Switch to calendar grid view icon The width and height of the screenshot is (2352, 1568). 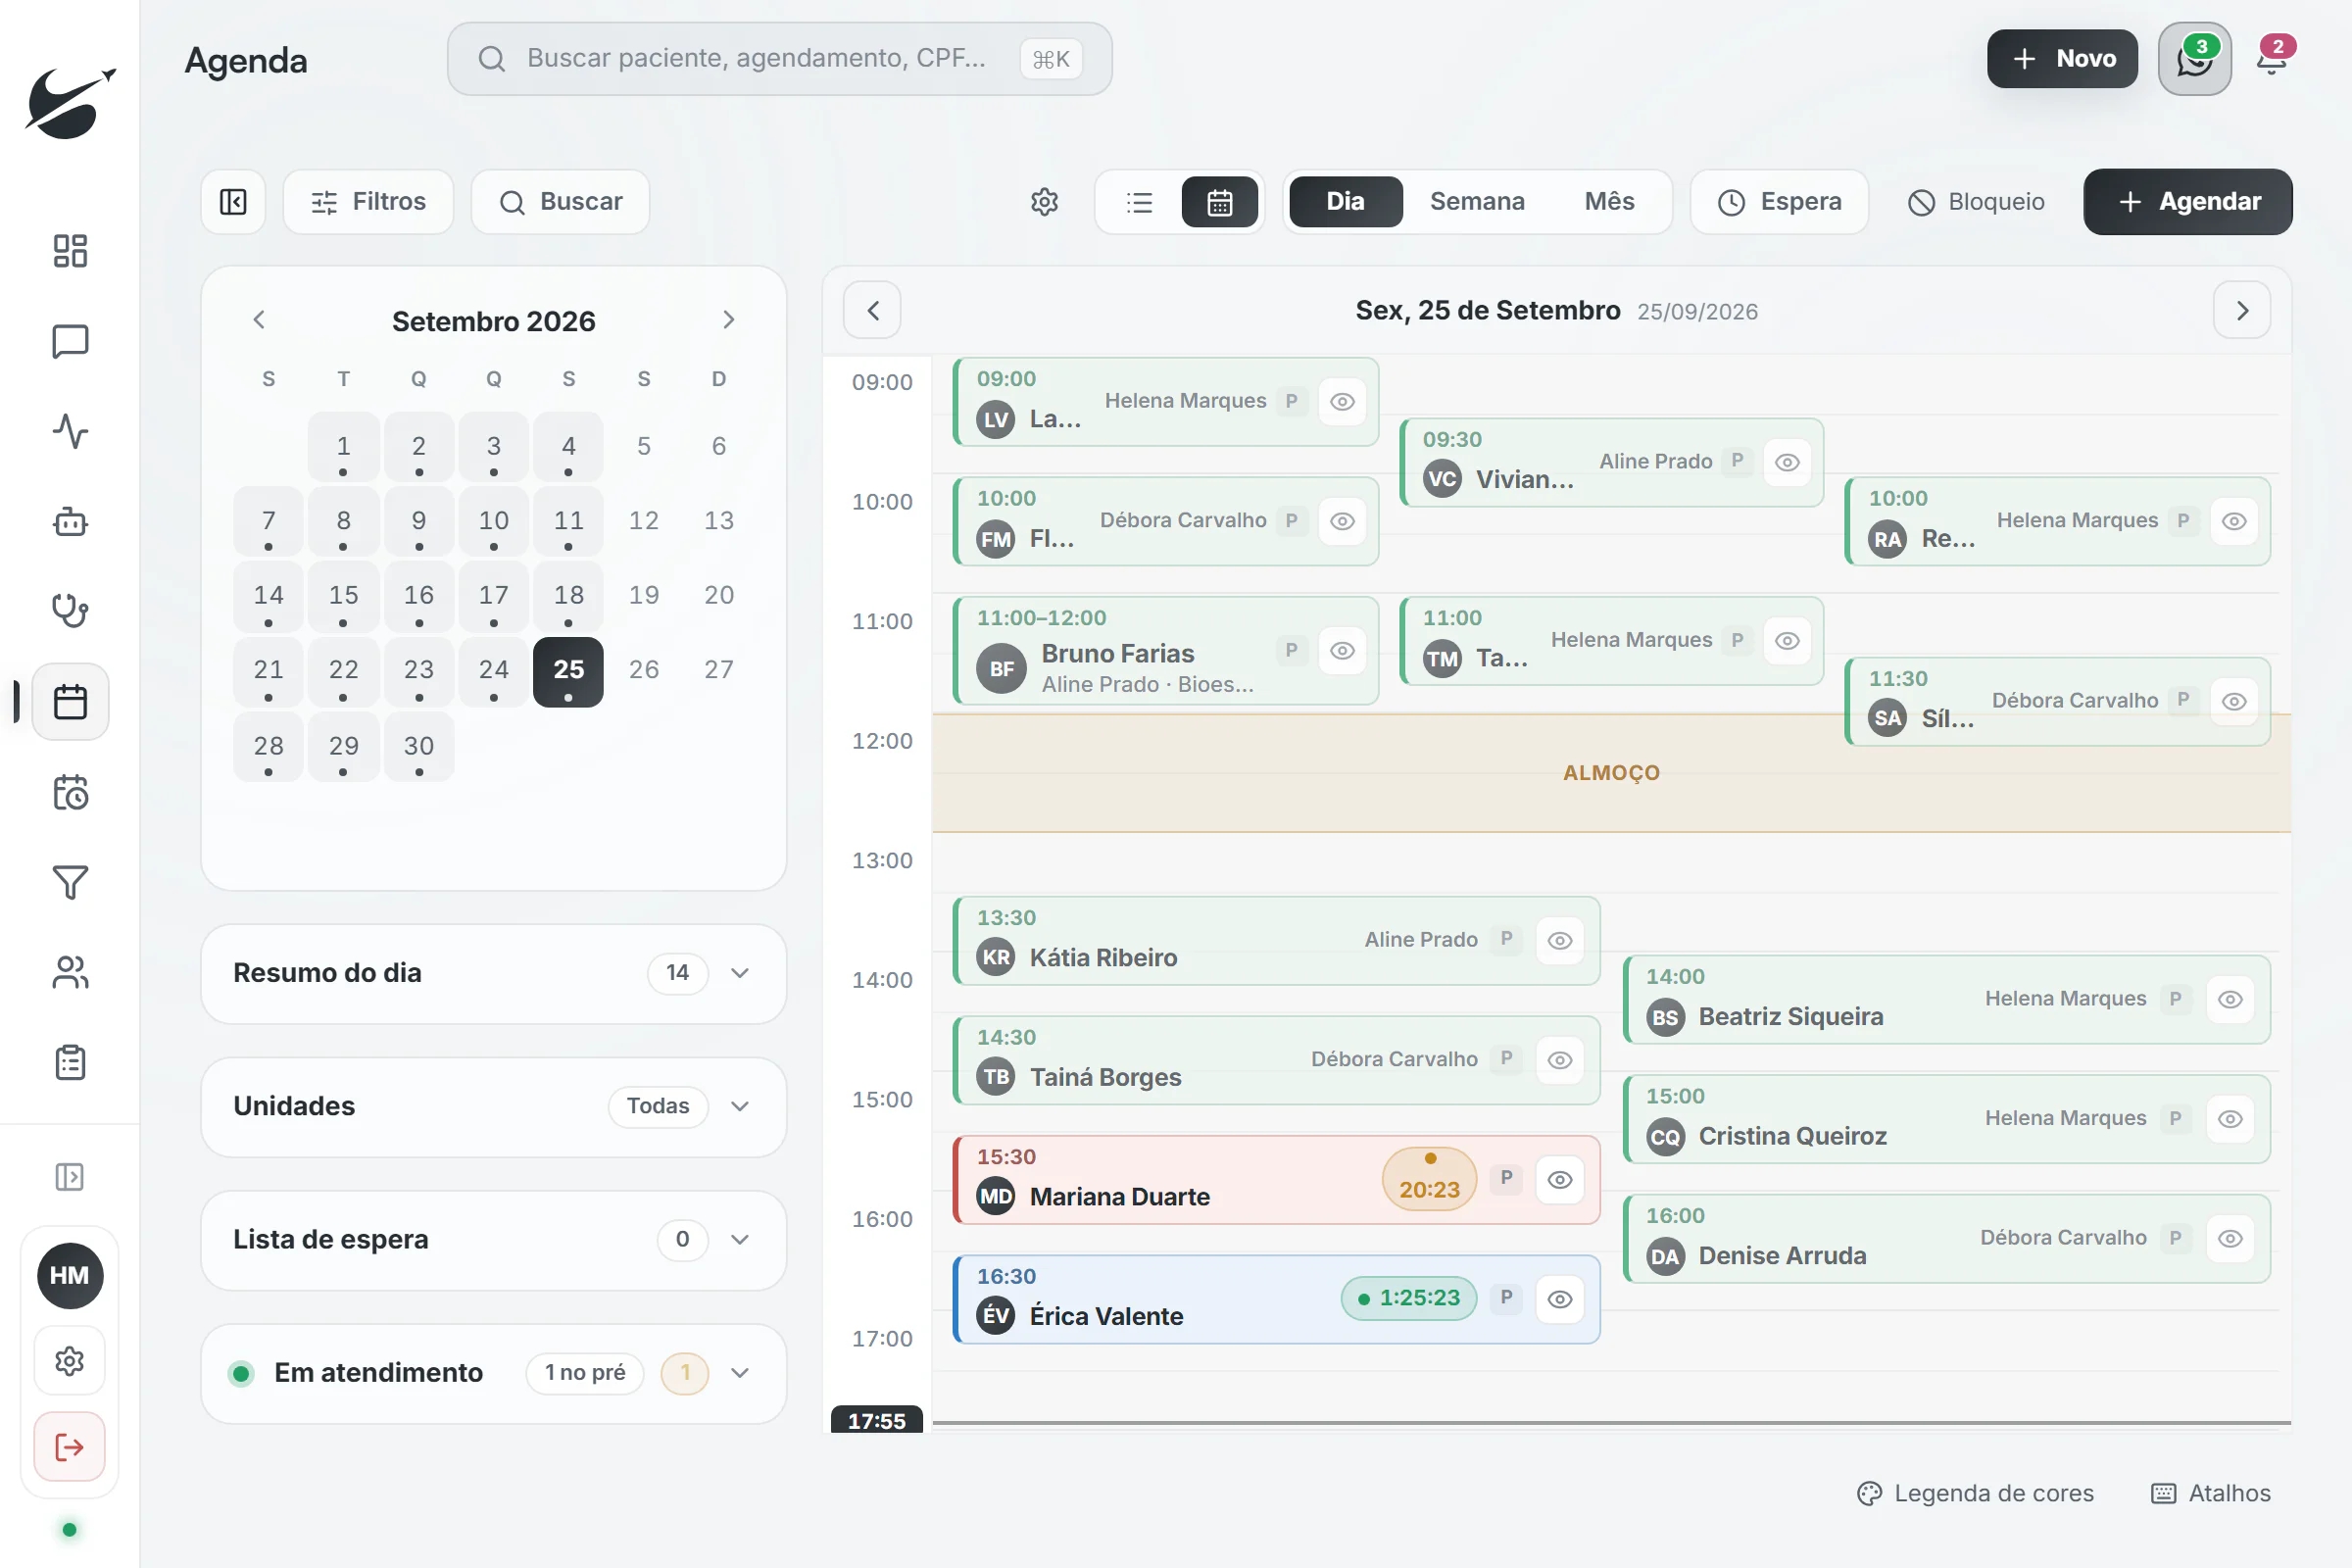pos(1219,202)
